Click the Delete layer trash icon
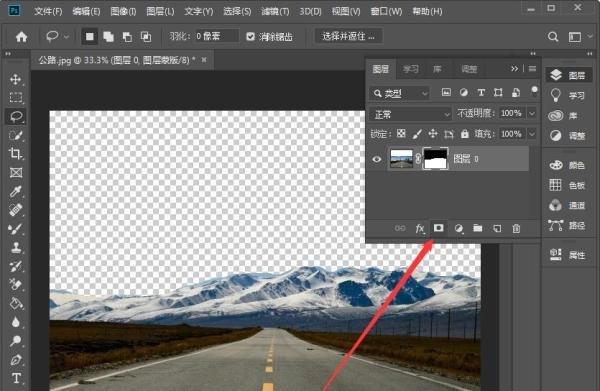The height and width of the screenshot is (391, 600). click(x=516, y=228)
